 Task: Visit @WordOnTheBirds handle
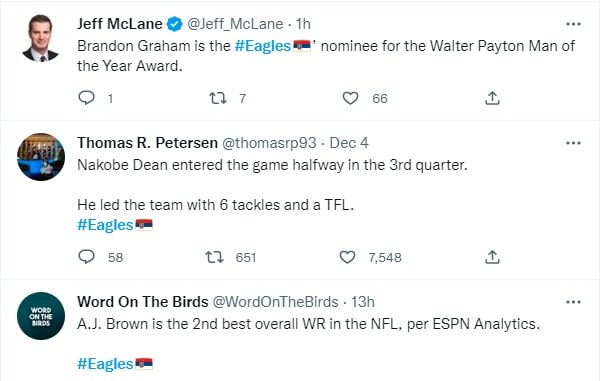click(275, 302)
